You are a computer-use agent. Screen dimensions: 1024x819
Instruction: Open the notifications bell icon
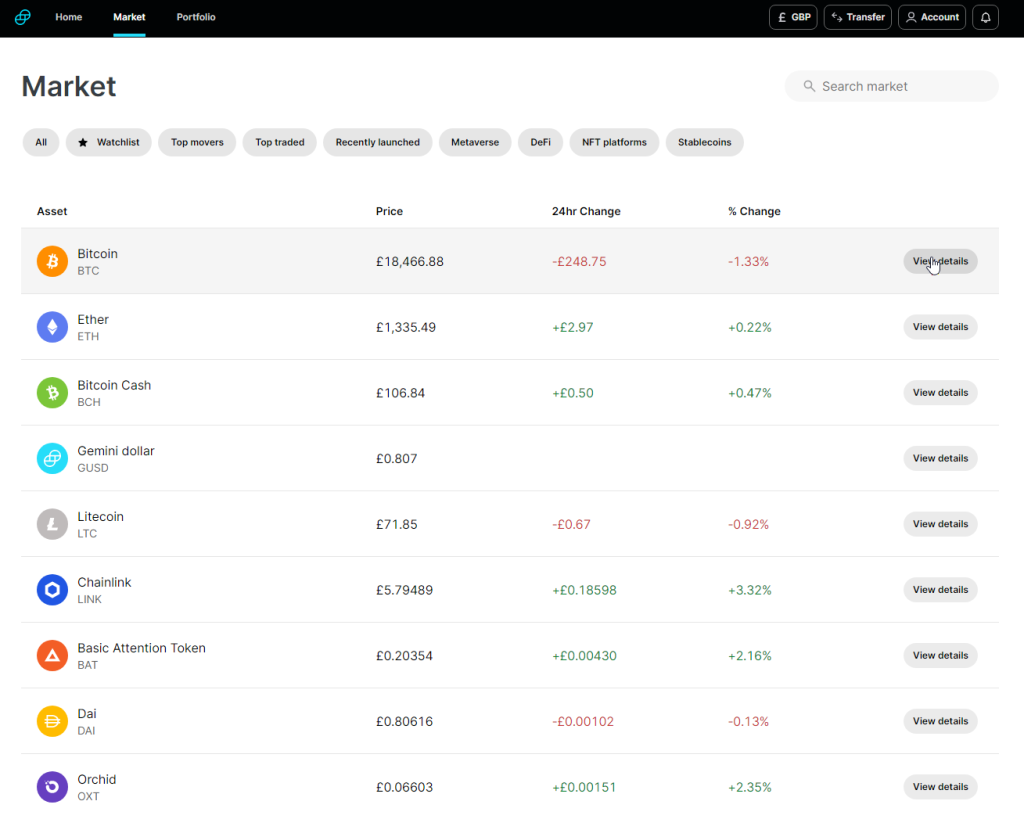click(x=985, y=17)
